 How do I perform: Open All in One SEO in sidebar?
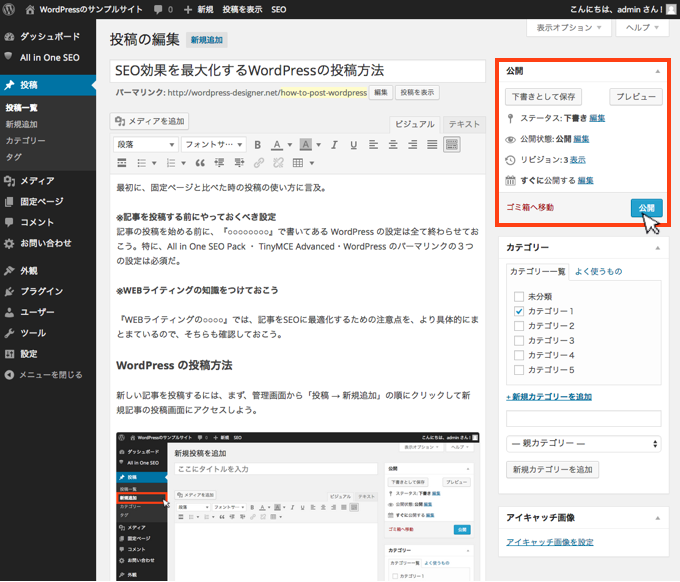(x=48, y=58)
